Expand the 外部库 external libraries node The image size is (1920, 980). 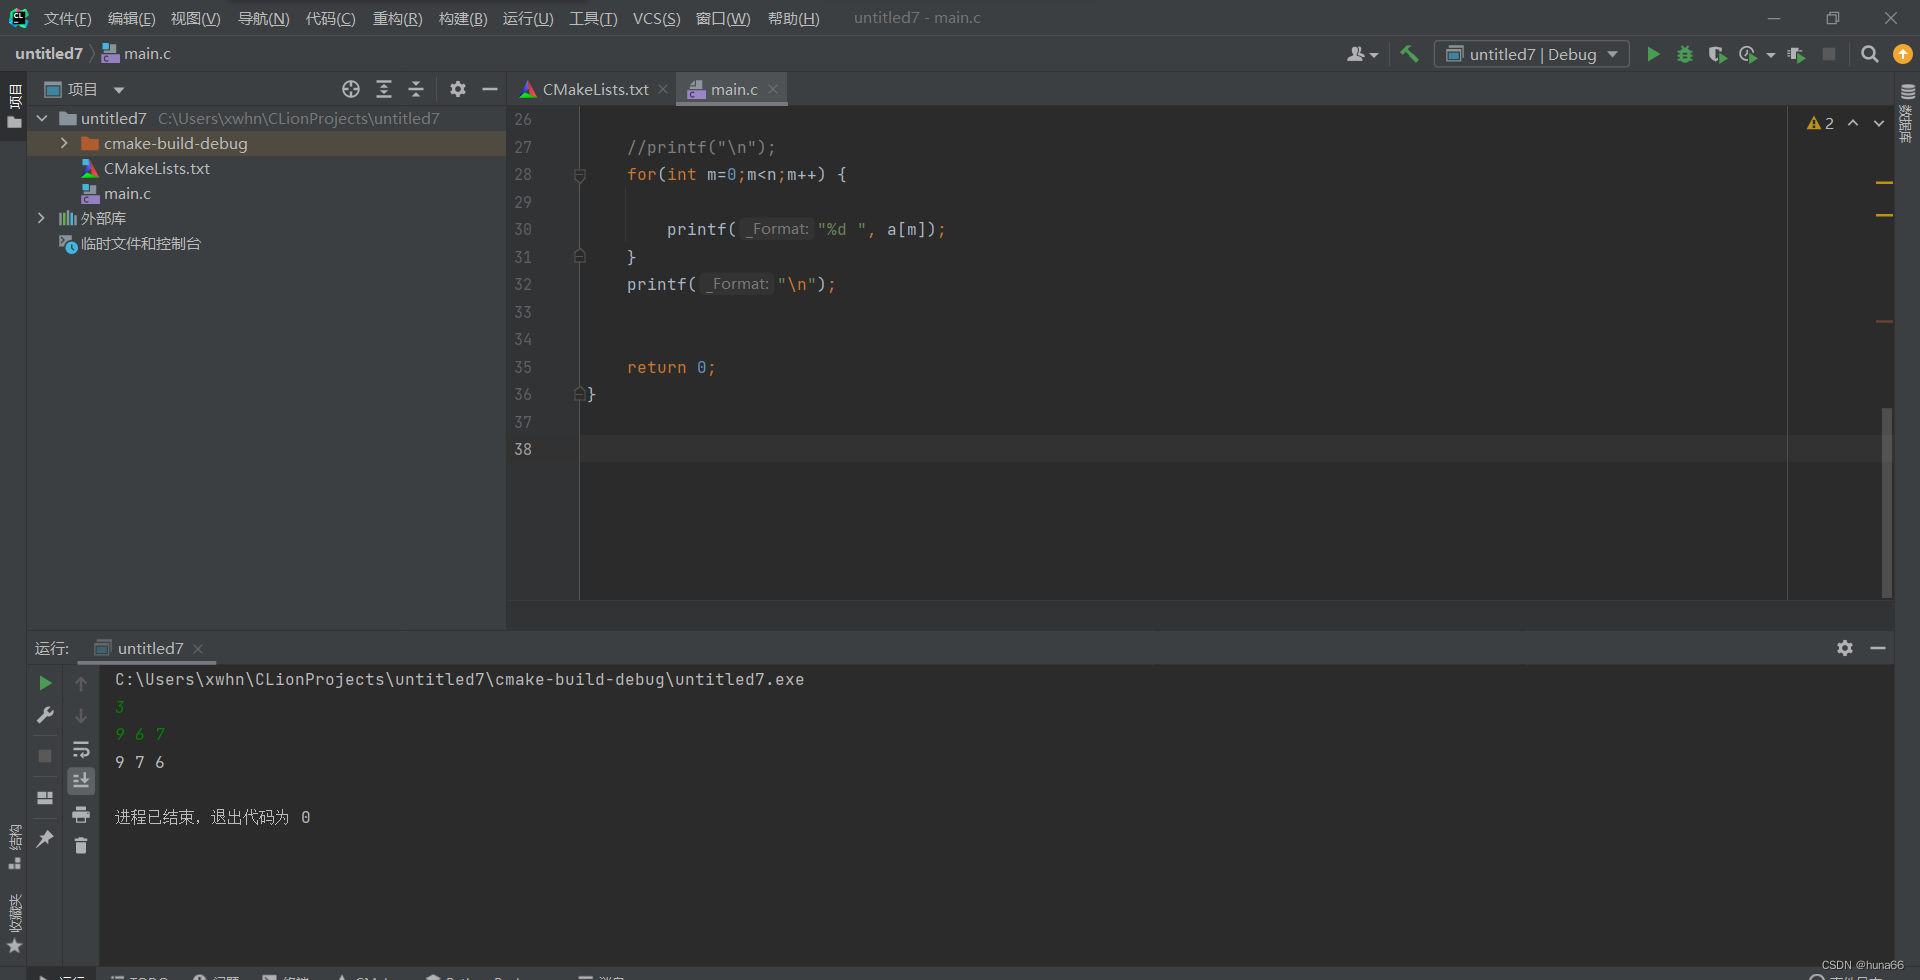tap(41, 218)
